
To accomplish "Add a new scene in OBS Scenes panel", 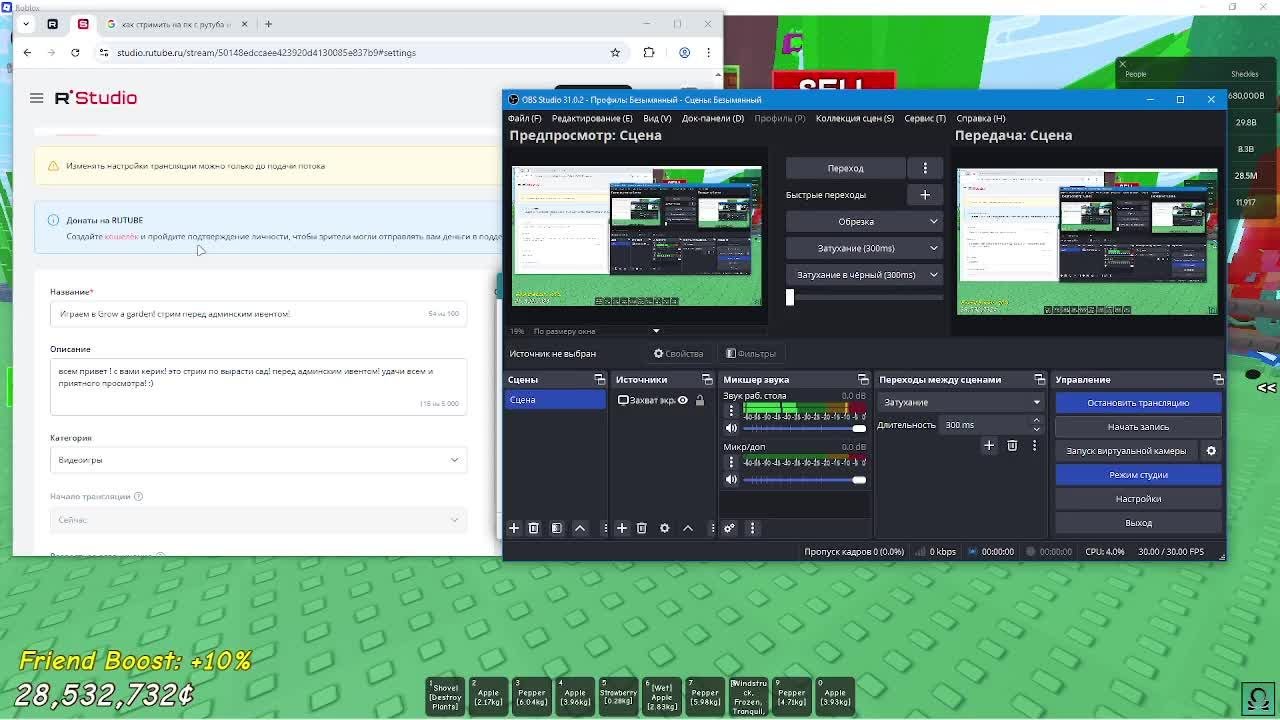I will tap(514, 528).
